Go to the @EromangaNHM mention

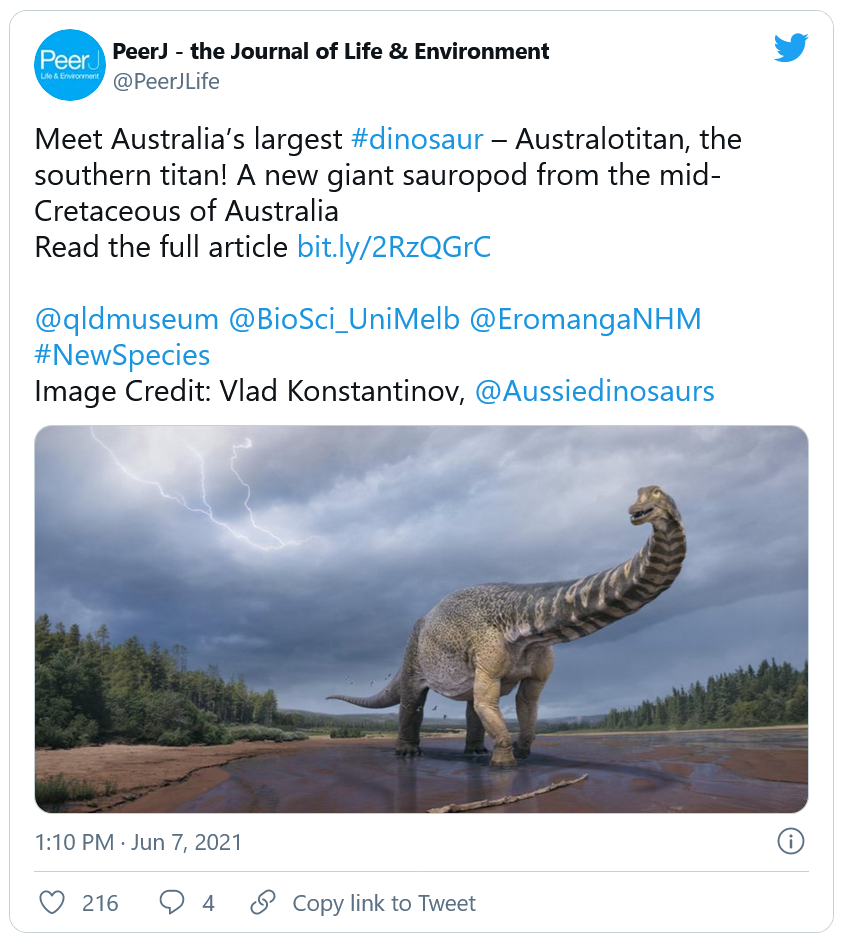587,319
